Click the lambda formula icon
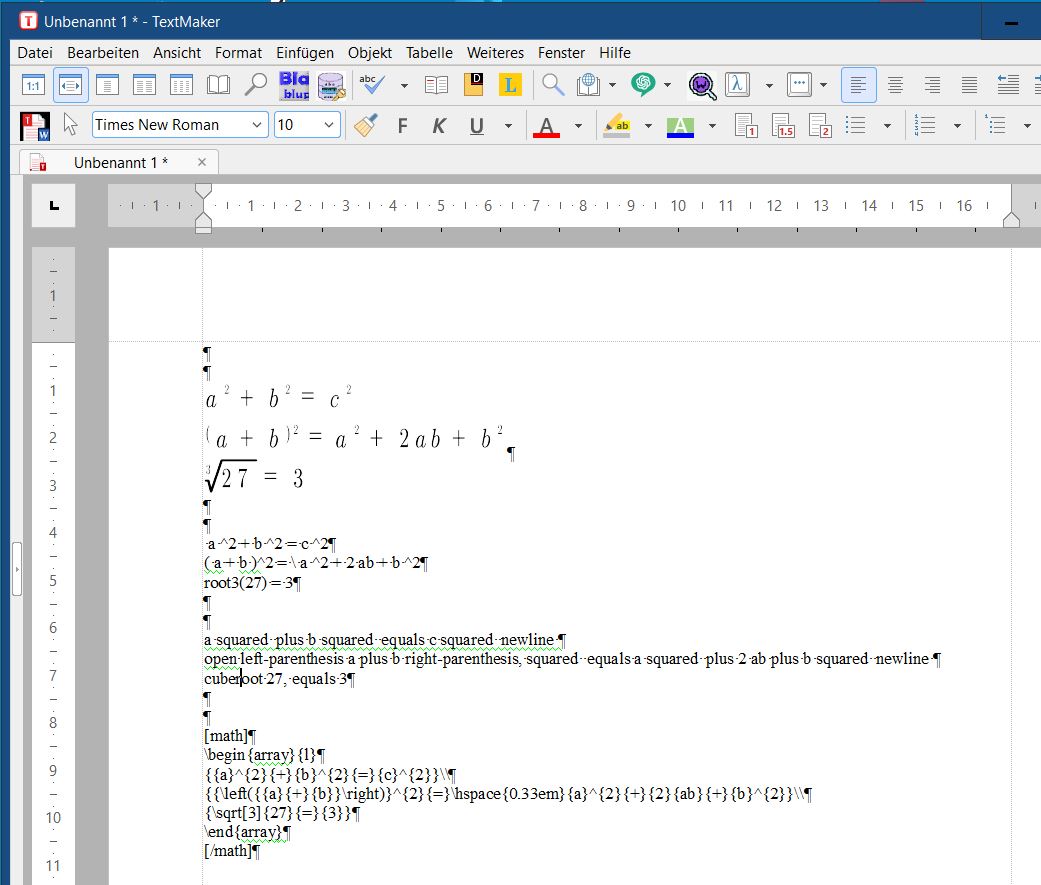 click(738, 86)
